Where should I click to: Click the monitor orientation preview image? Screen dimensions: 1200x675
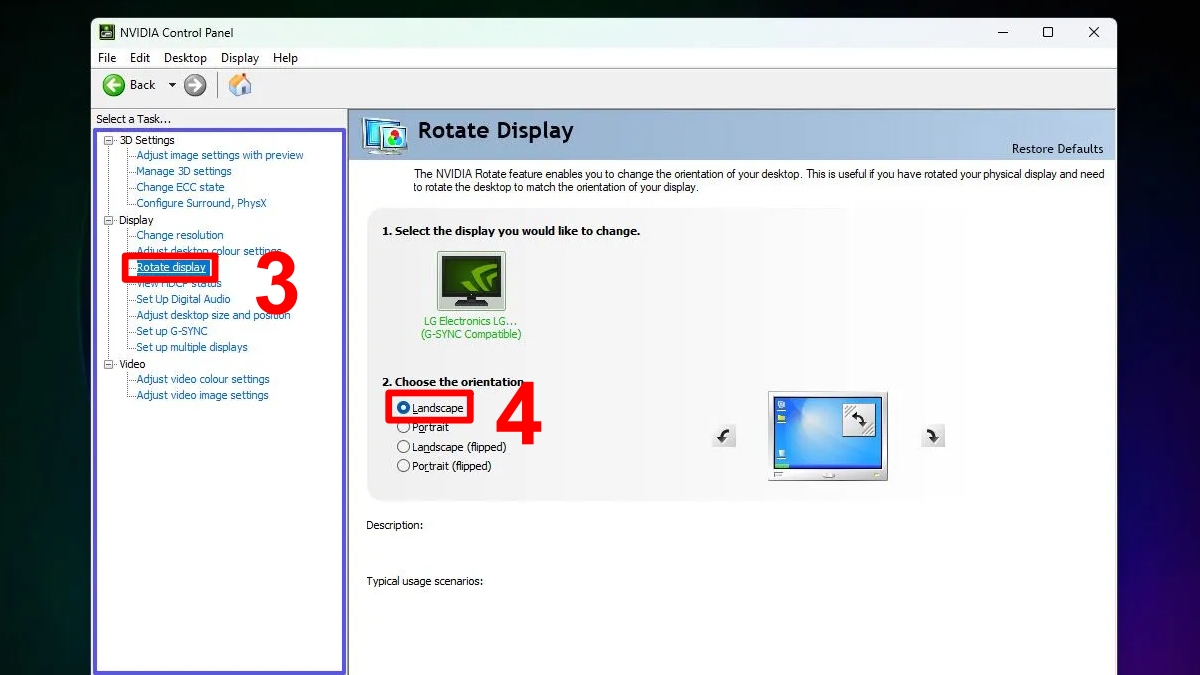click(x=827, y=435)
